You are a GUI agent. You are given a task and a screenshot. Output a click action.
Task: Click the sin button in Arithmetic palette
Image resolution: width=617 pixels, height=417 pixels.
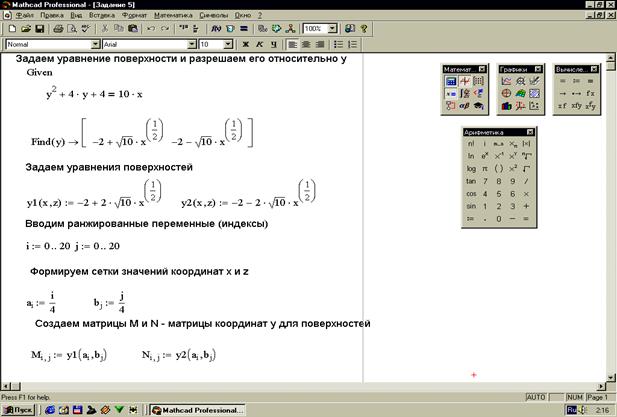[471, 206]
